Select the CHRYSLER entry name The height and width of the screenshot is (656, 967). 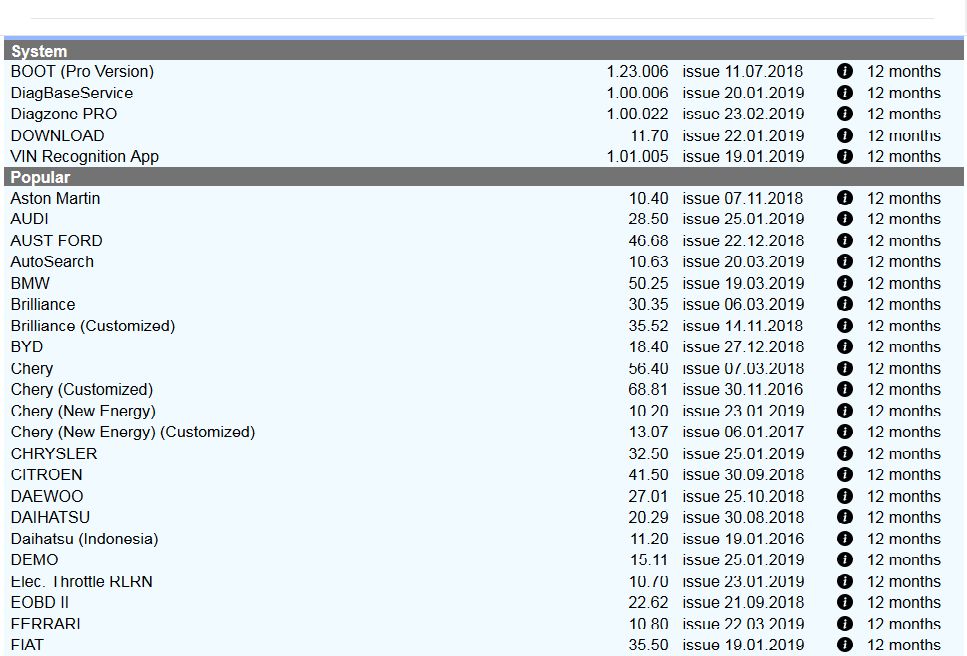click(54, 453)
